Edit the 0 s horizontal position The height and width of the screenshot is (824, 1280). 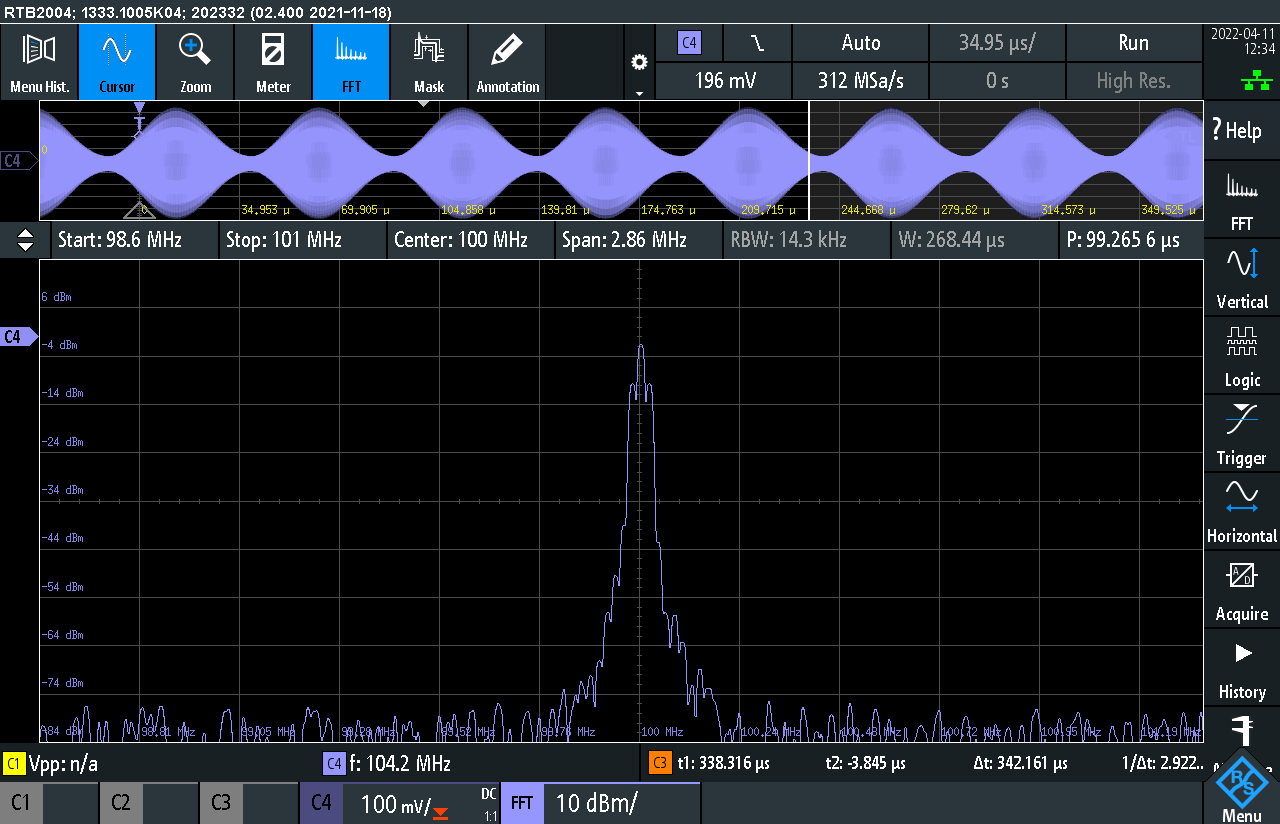[997, 81]
